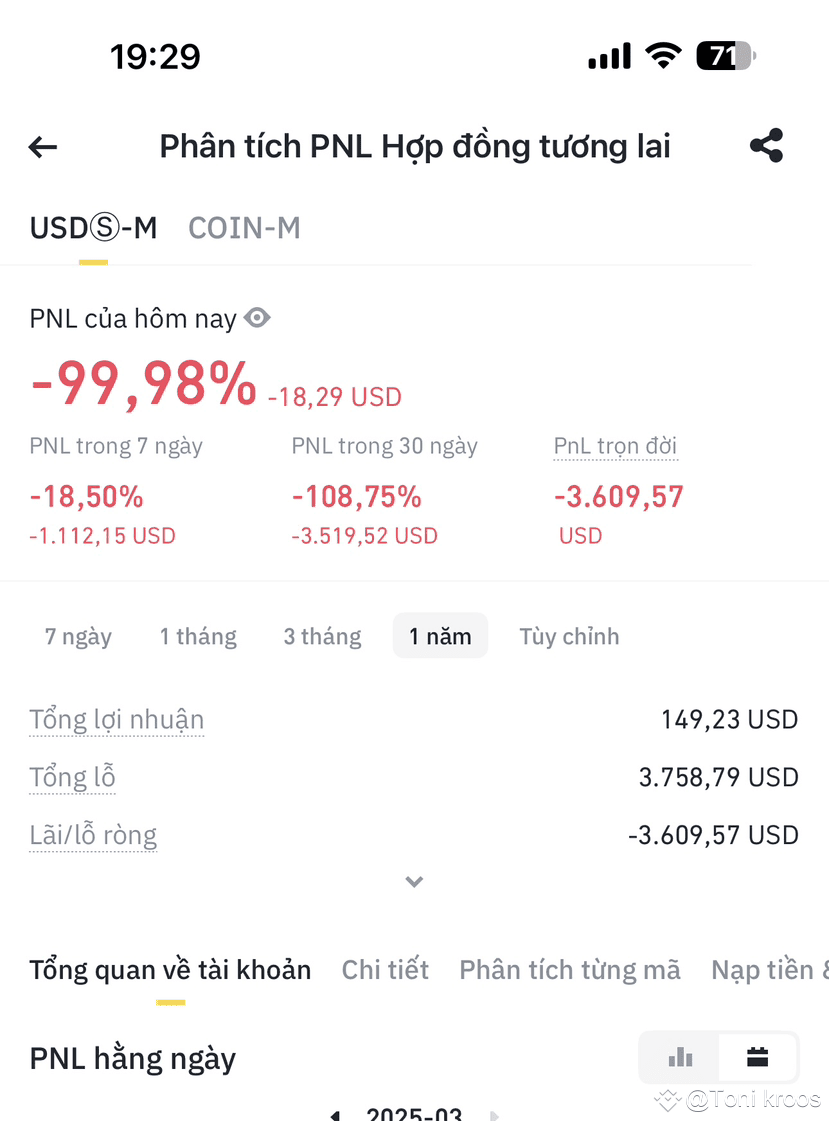Tap the Lãi/lỗ ròng label
This screenshot has width=829, height=1121.
[93, 835]
